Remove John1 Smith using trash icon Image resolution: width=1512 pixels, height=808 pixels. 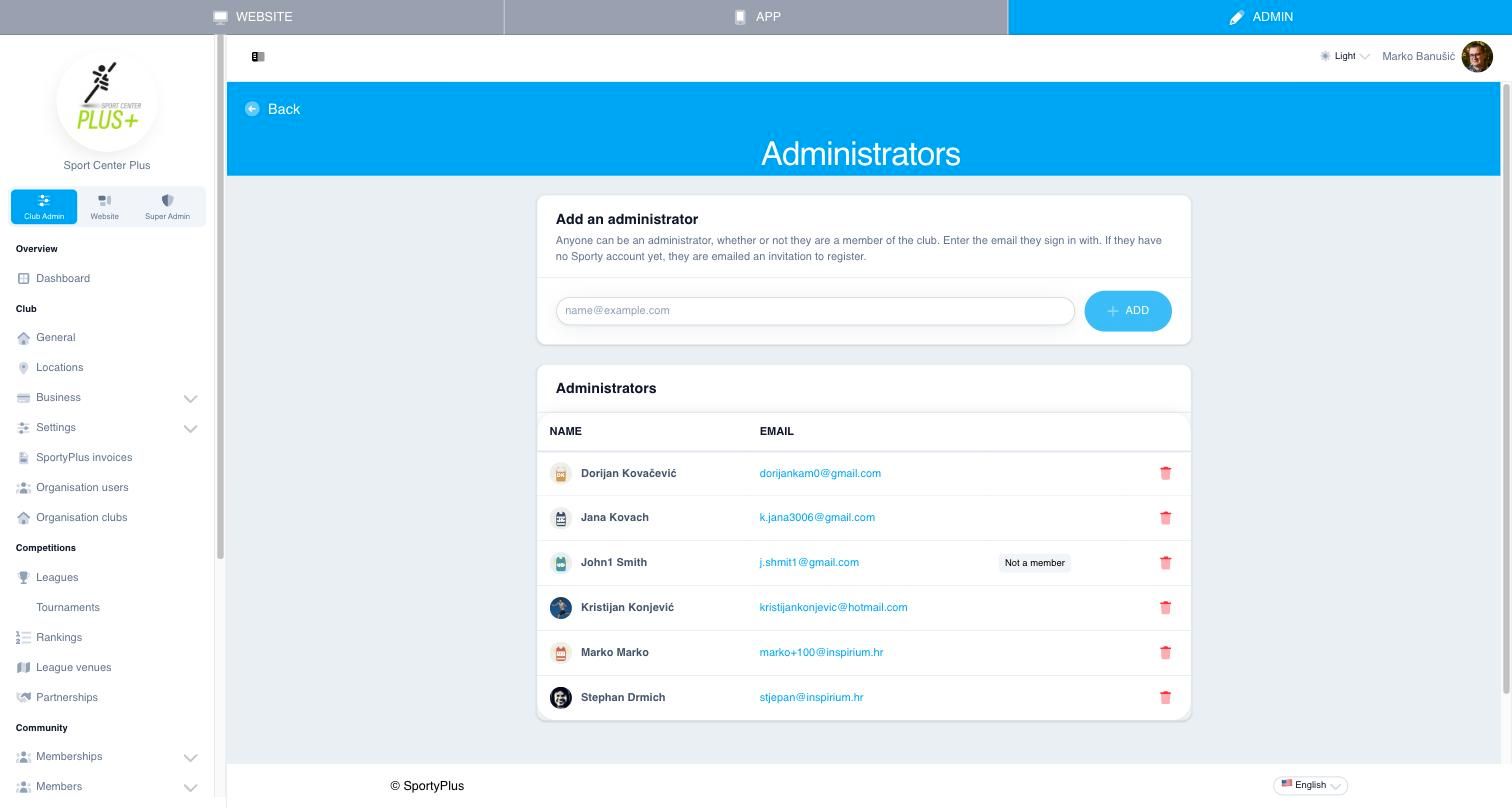1165,563
